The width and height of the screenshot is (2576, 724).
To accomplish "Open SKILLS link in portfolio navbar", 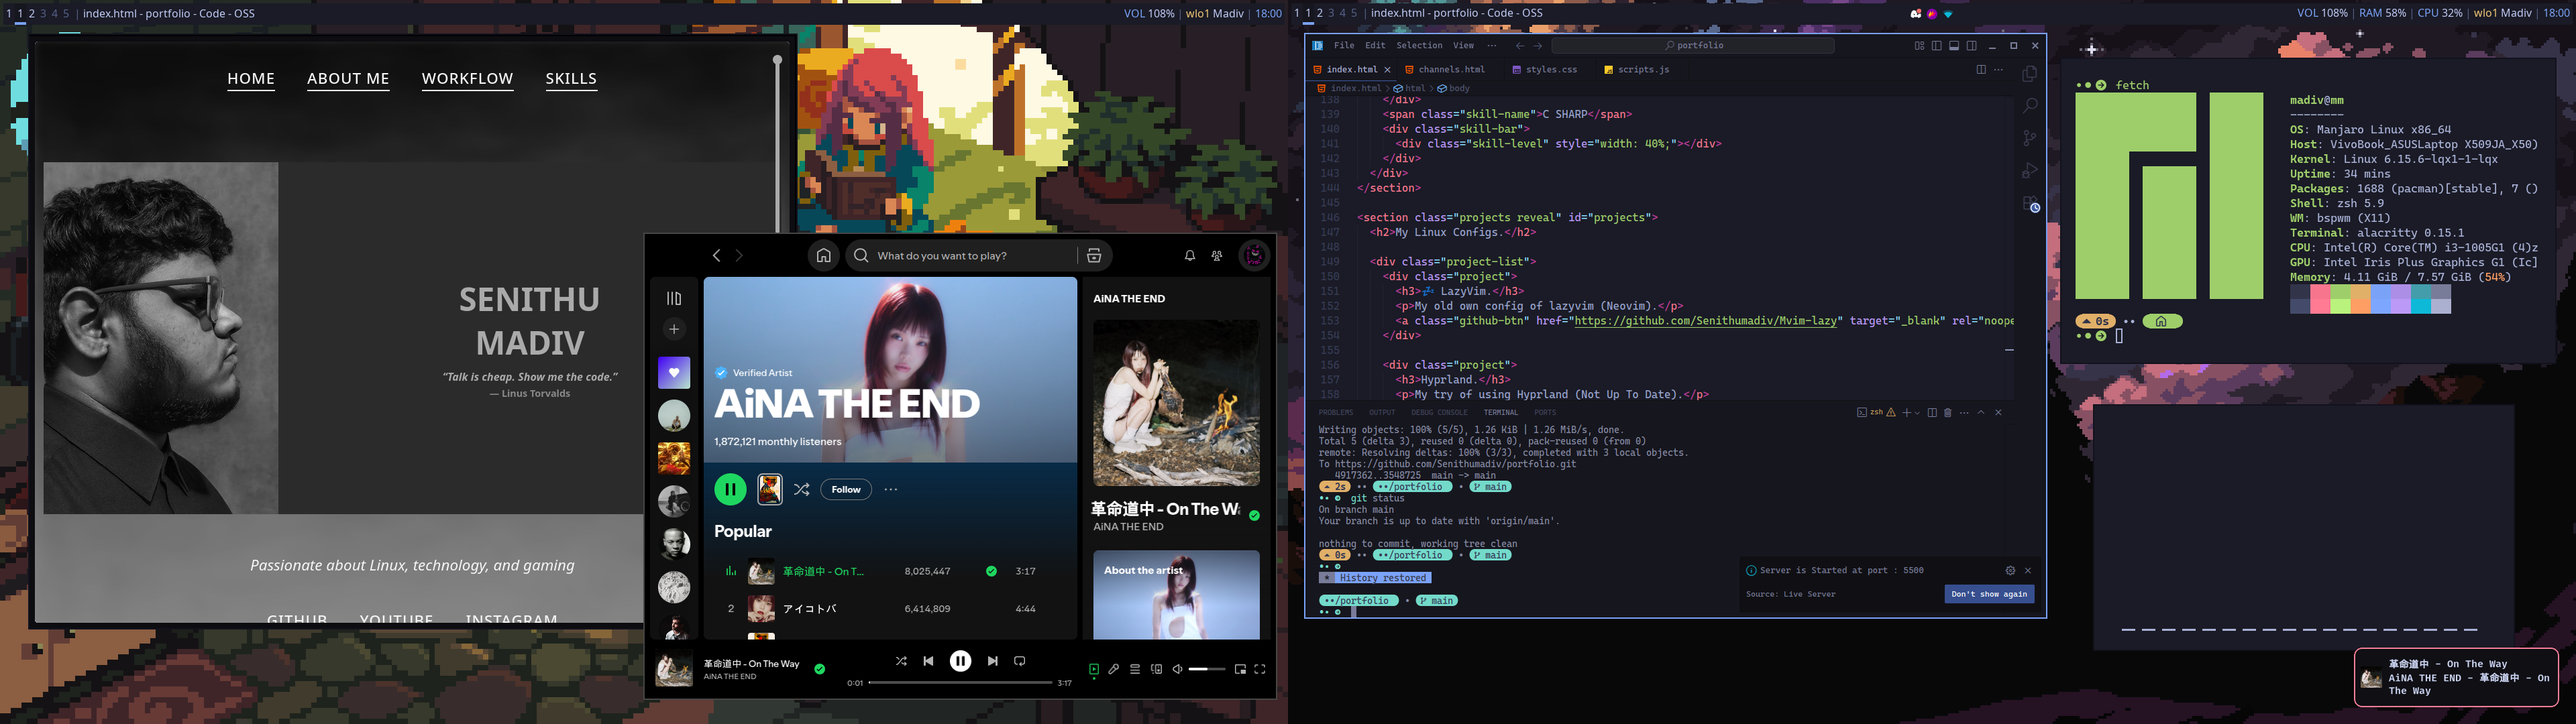I will [571, 79].
